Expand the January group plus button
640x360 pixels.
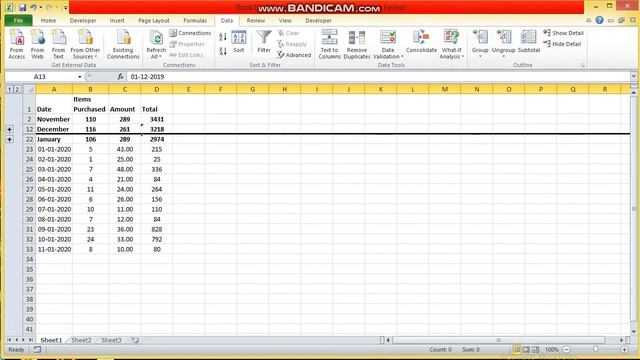9,140
